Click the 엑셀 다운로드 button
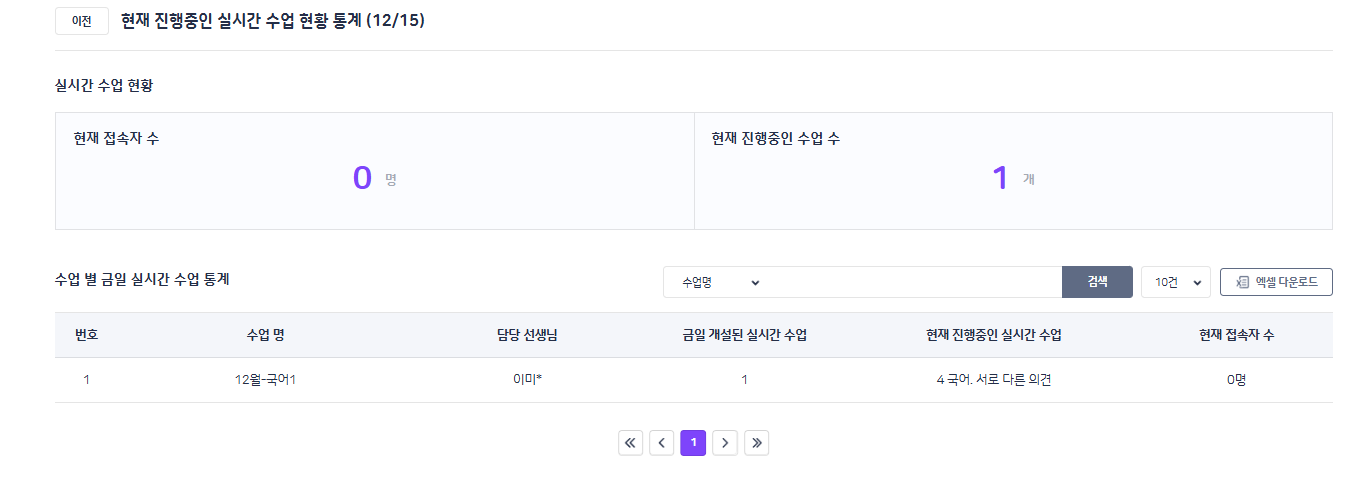1370x487 pixels. point(1276,283)
